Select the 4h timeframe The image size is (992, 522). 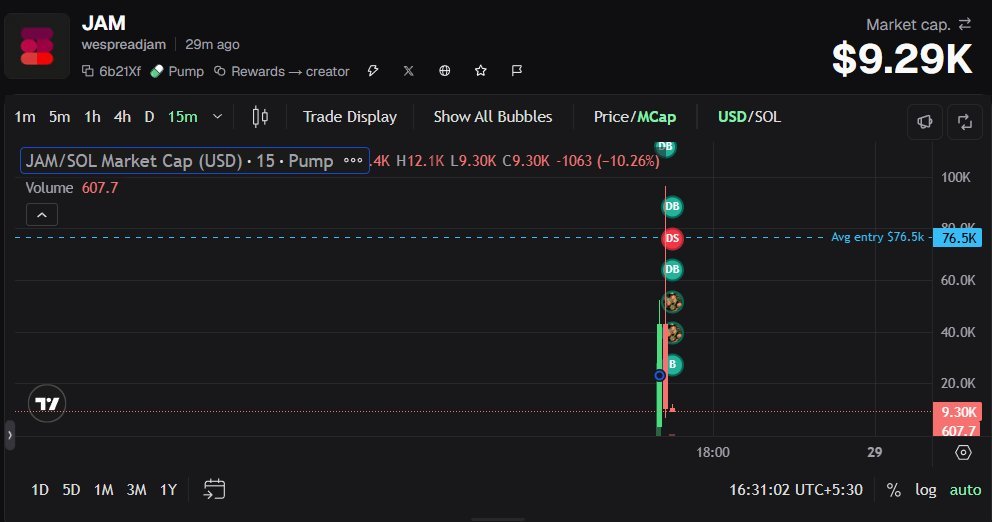click(122, 116)
